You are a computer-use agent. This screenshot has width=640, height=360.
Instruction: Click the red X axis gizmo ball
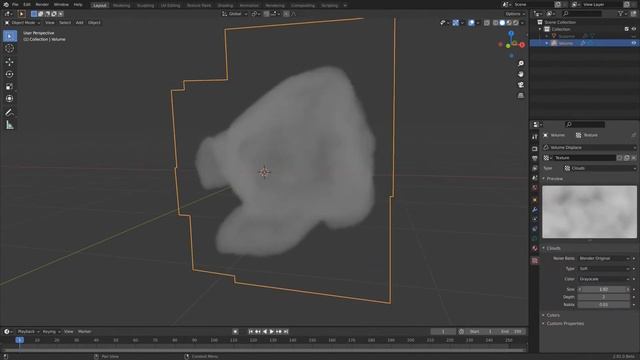(522, 45)
